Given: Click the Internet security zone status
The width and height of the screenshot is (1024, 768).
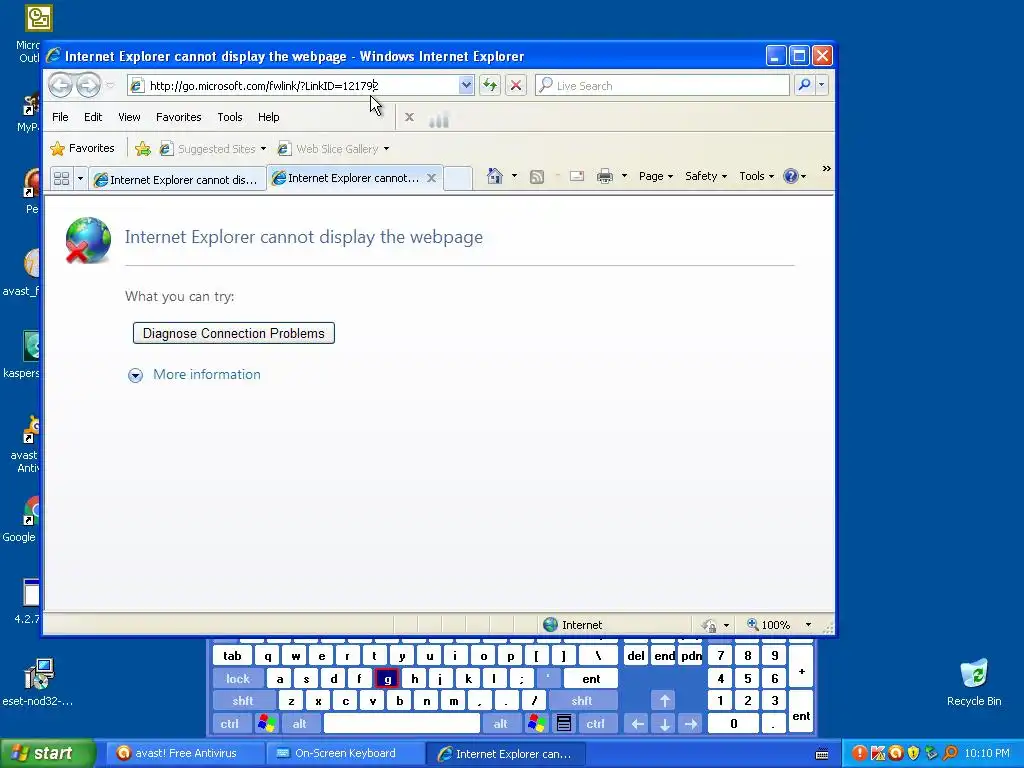Looking at the screenshot, I should tap(573, 625).
